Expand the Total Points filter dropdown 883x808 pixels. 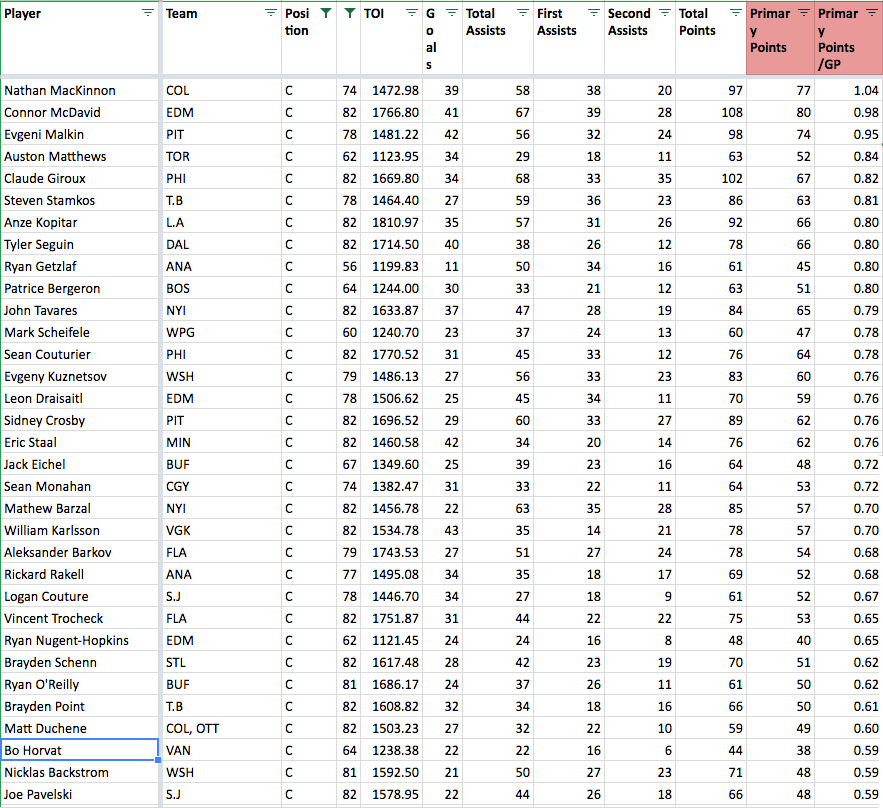click(735, 13)
